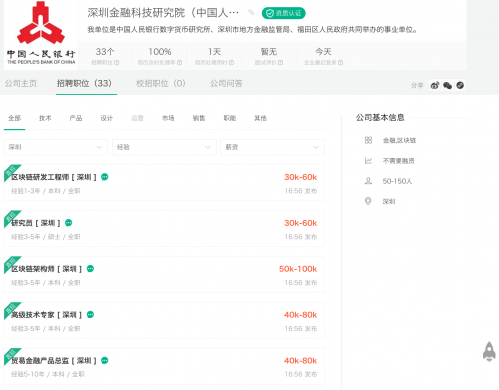This screenshot has width=499, height=390.
Task: Click the pencil icon beside company name
Action: 251,13
